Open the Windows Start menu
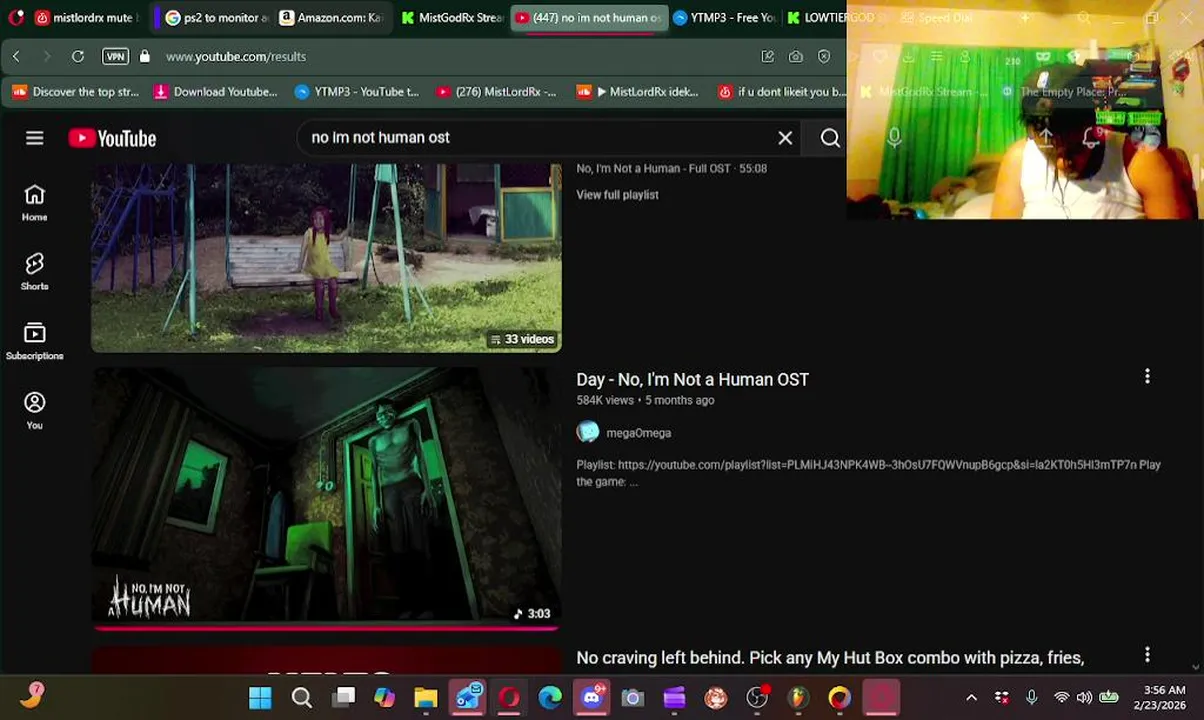The height and width of the screenshot is (720, 1204). click(260, 697)
